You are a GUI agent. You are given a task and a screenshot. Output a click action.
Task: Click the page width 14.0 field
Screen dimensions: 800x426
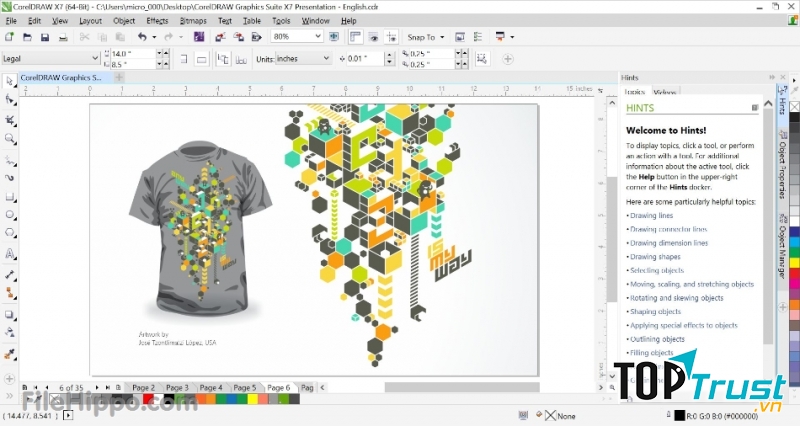coord(132,54)
